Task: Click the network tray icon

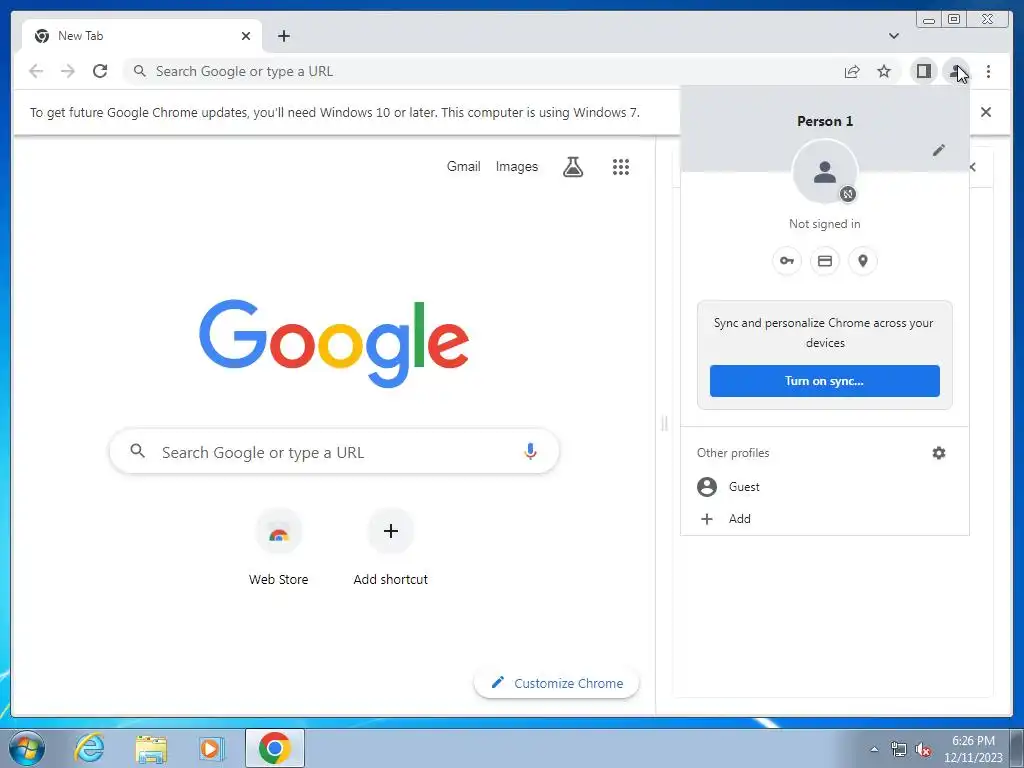Action: 899,750
